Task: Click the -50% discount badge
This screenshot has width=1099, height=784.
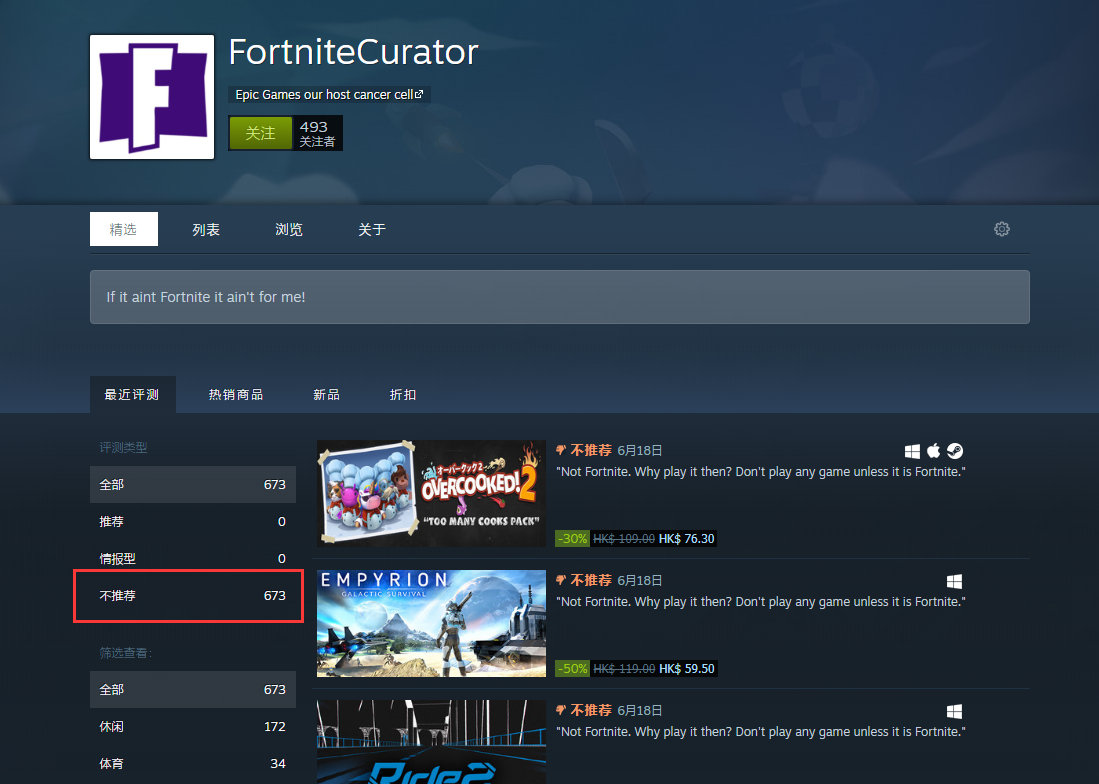Action: click(x=573, y=668)
